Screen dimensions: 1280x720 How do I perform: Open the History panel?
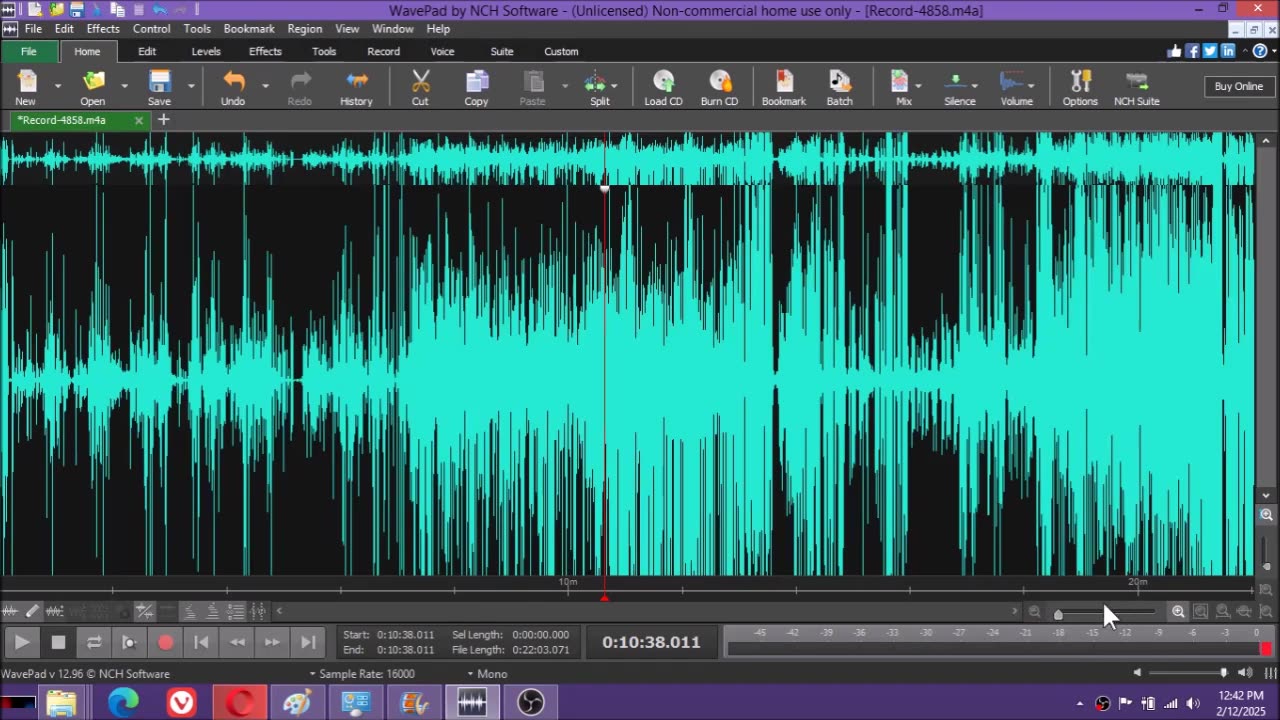(x=356, y=87)
